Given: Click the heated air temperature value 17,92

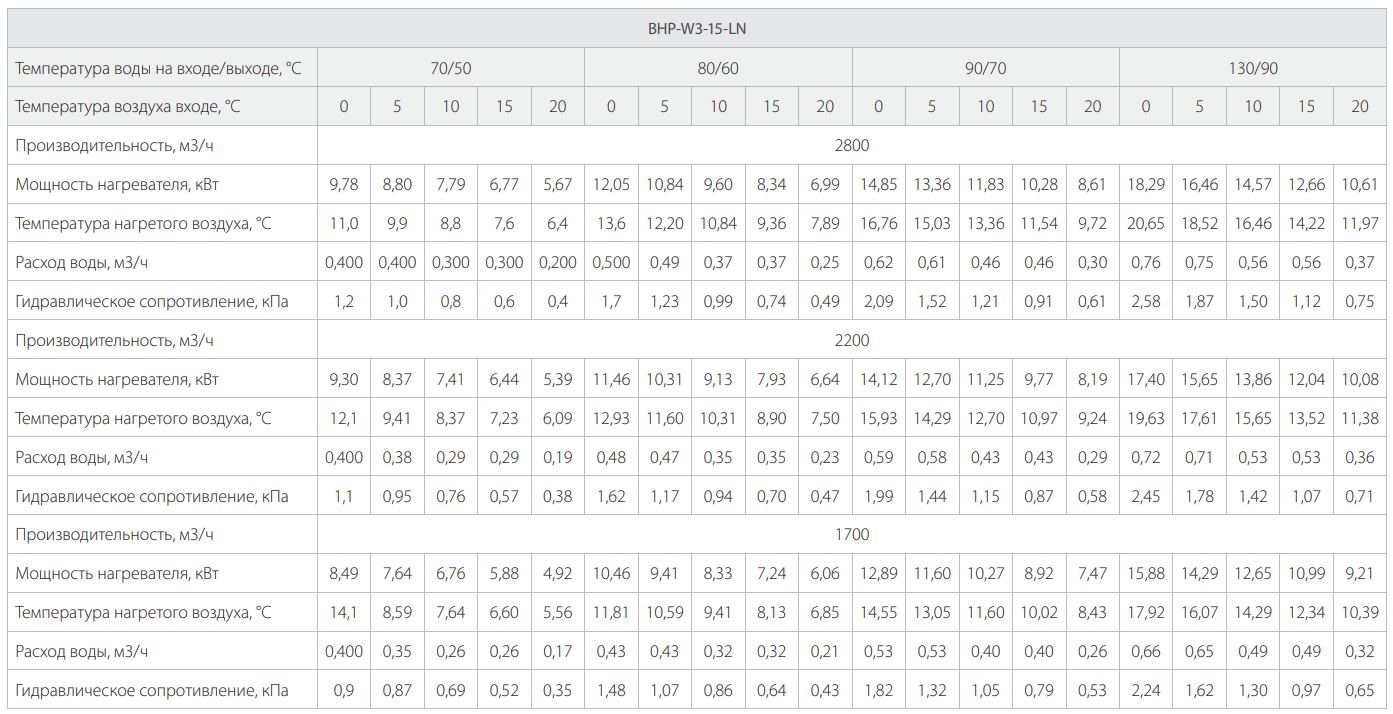Looking at the screenshot, I should [x=1146, y=612].
